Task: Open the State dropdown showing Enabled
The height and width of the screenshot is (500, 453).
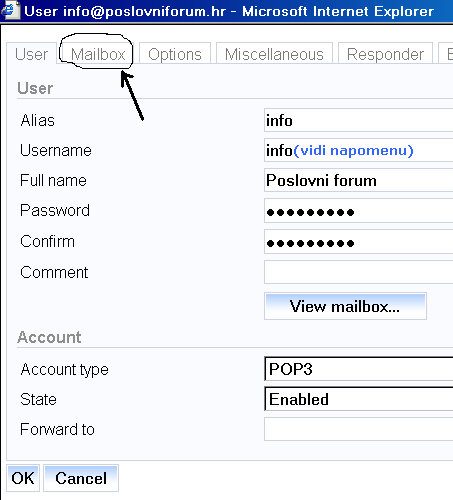Action: [359, 399]
